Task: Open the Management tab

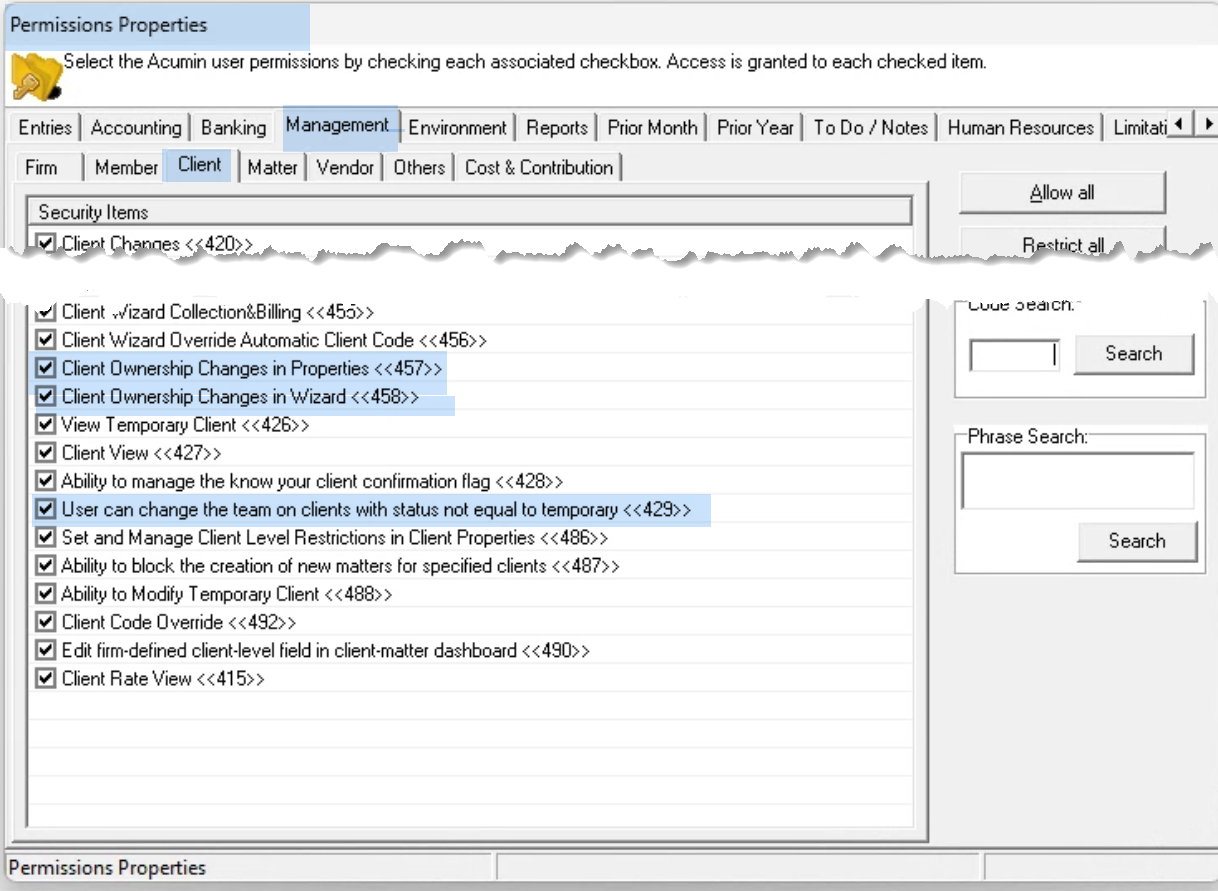Action: (x=338, y=125)
